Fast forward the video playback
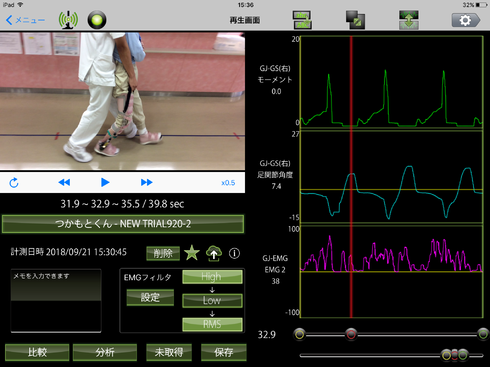Viewport: 490px width, 367px height. tap(146, 182)
